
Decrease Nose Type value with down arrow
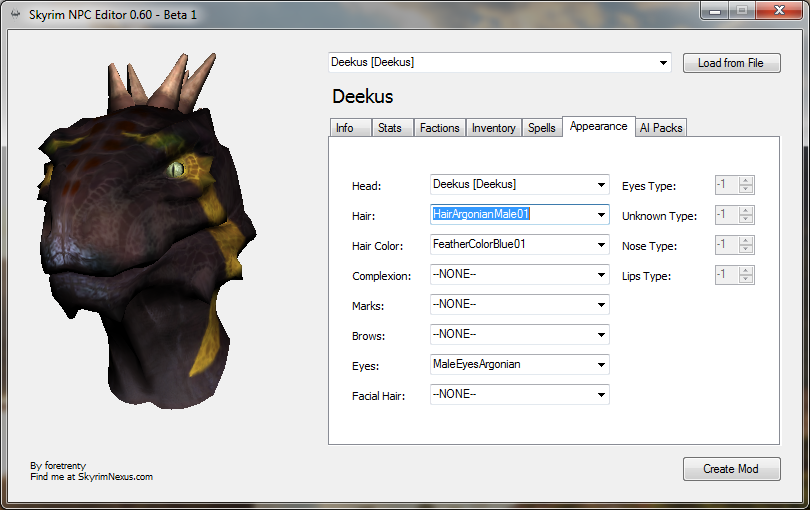745,249
